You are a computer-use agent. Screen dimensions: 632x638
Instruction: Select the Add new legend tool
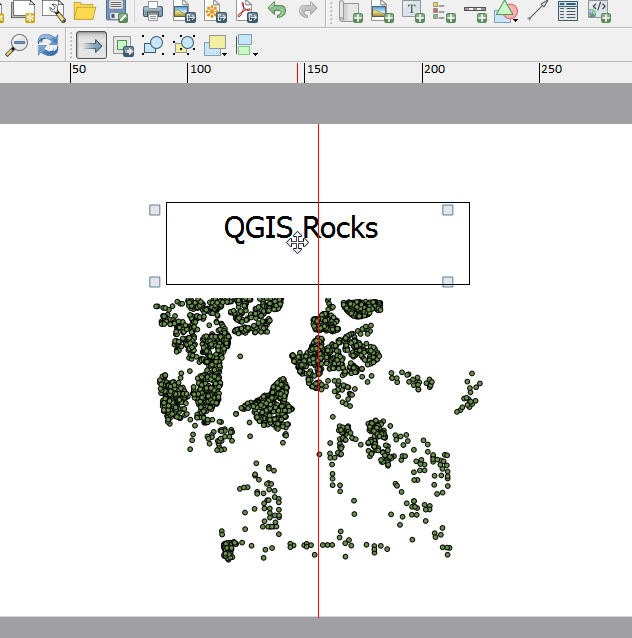click(443, 12)
